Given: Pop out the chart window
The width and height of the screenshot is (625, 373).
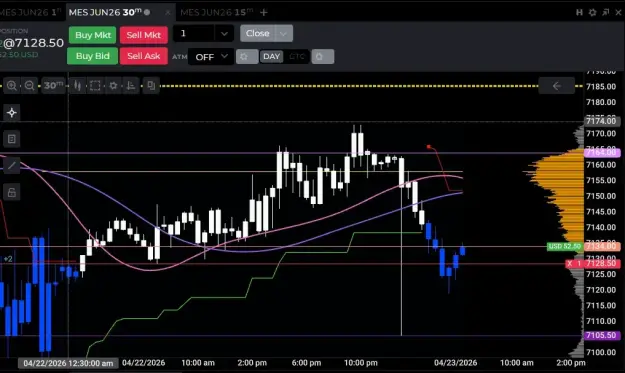Looking at the screenshot, I should tap(605, 12).
